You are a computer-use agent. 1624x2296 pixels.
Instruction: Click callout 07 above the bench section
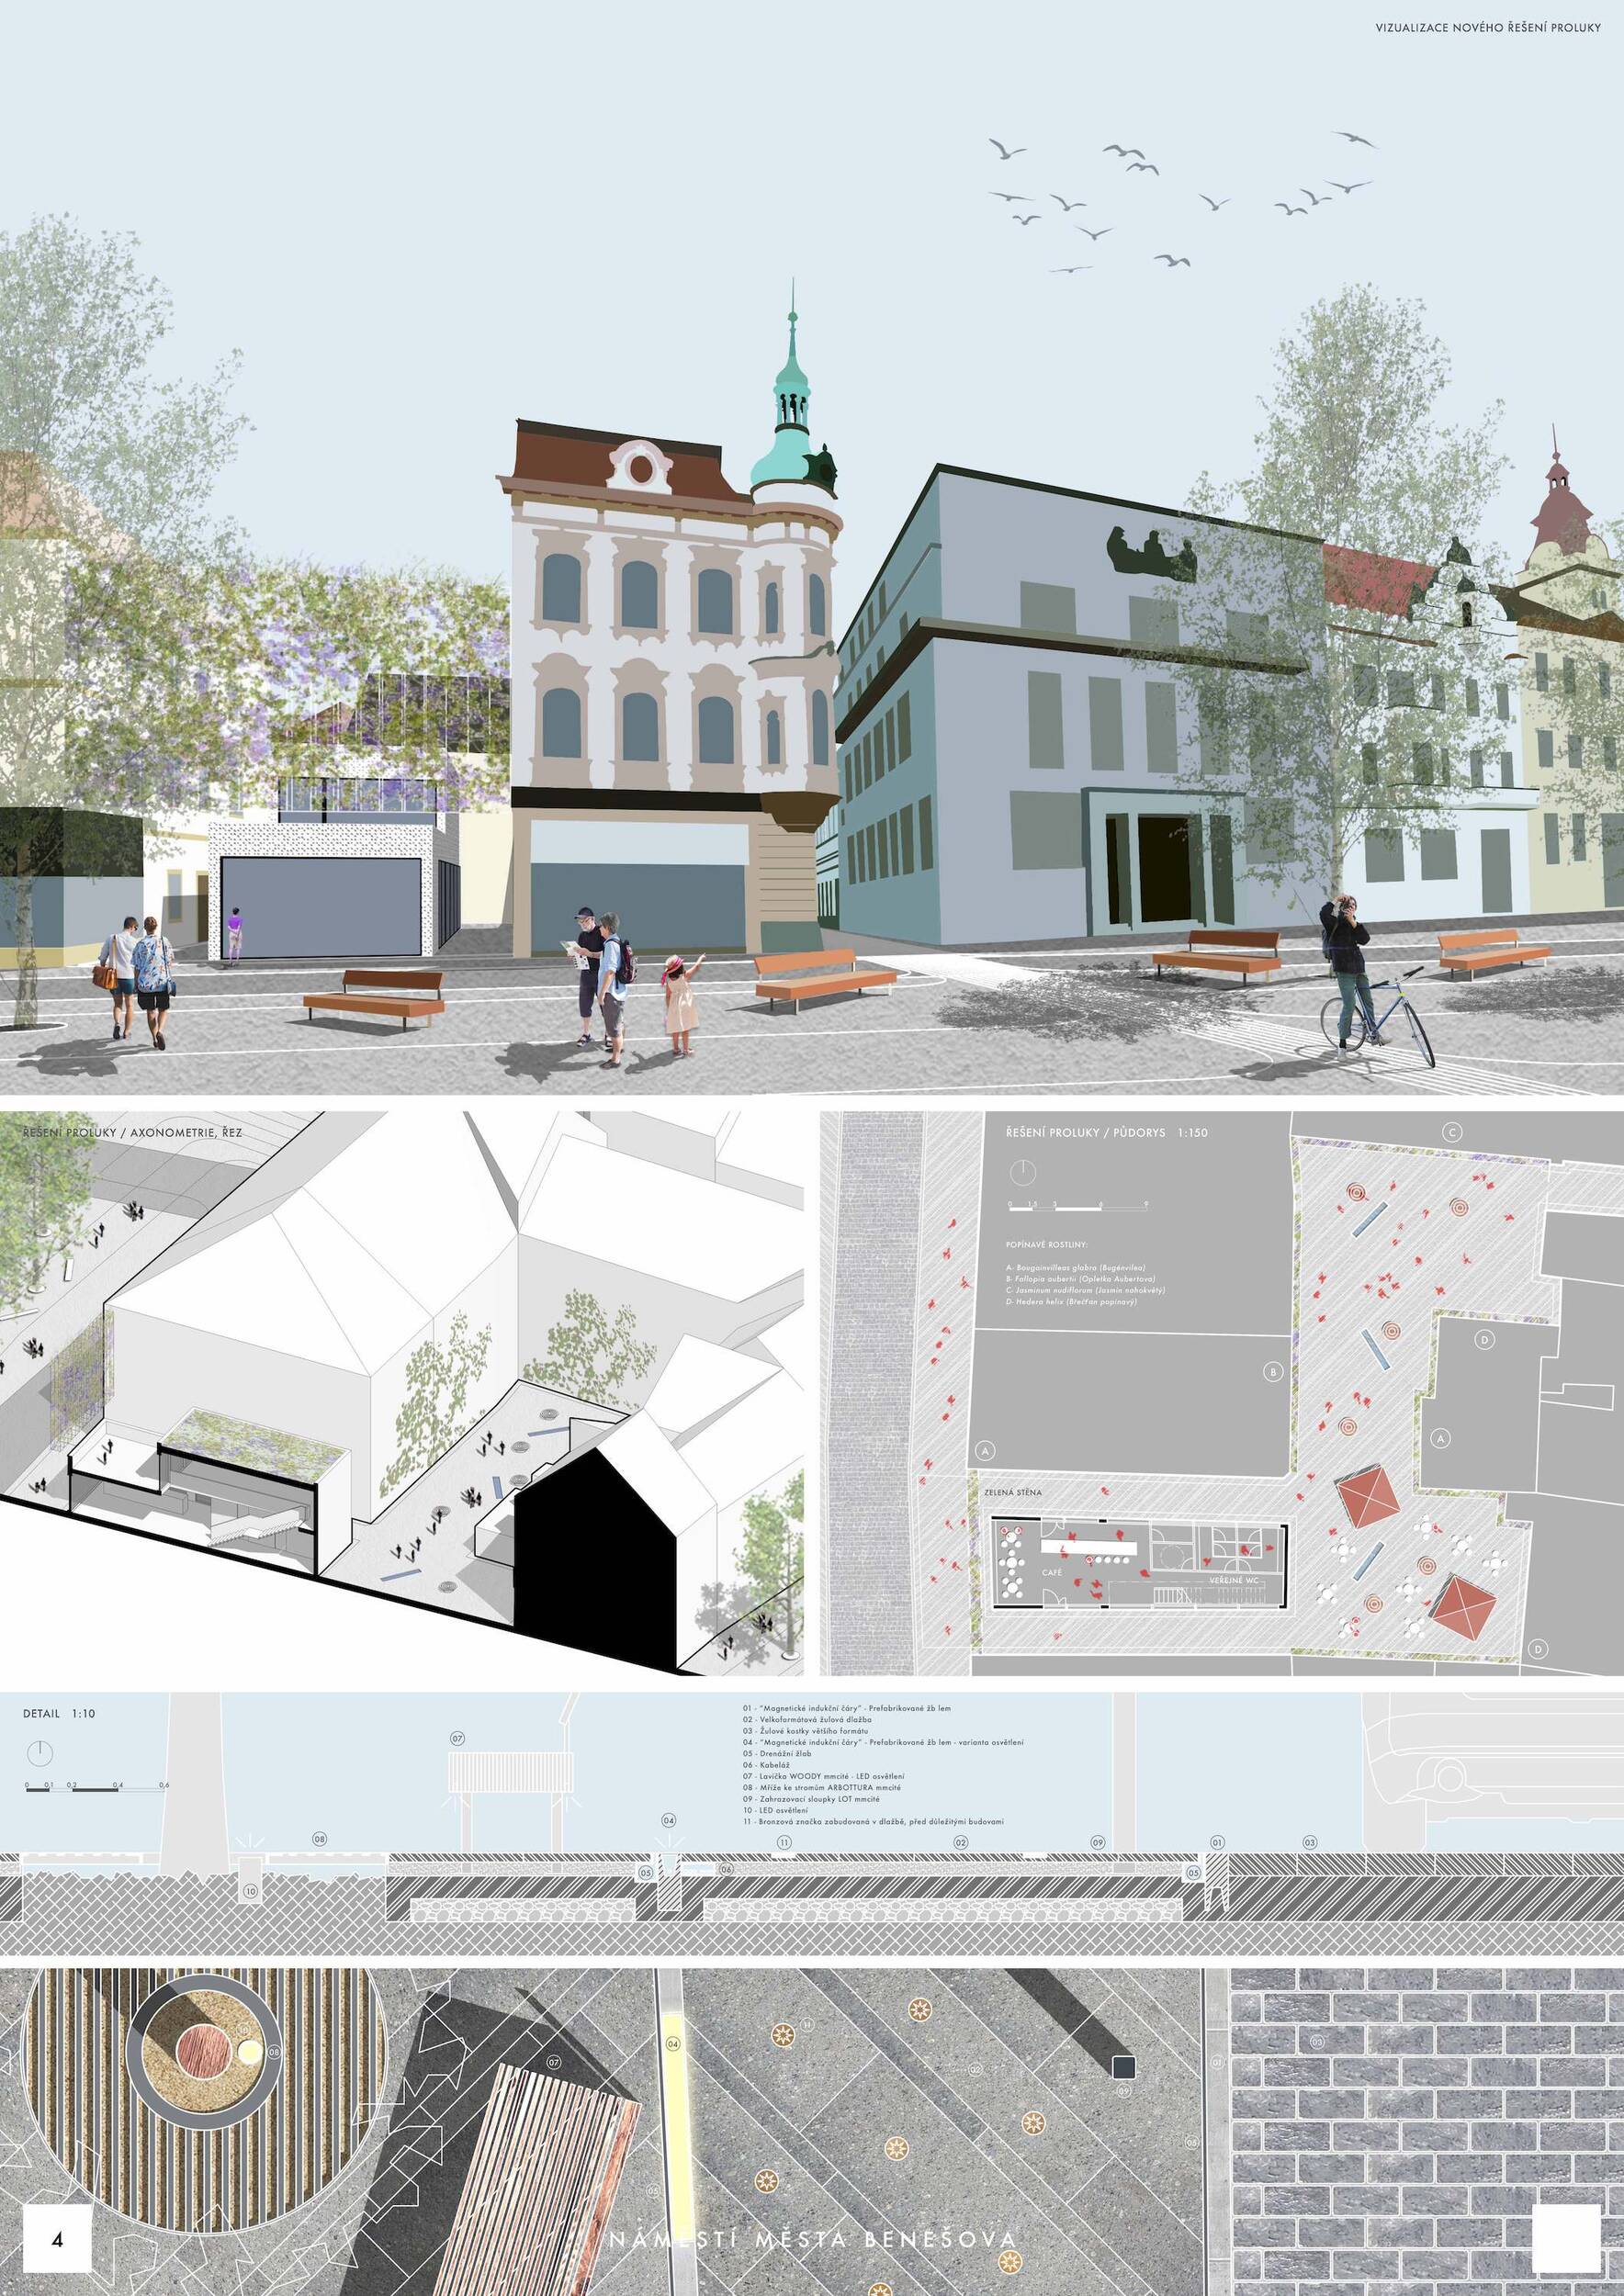pos(457,1738)
